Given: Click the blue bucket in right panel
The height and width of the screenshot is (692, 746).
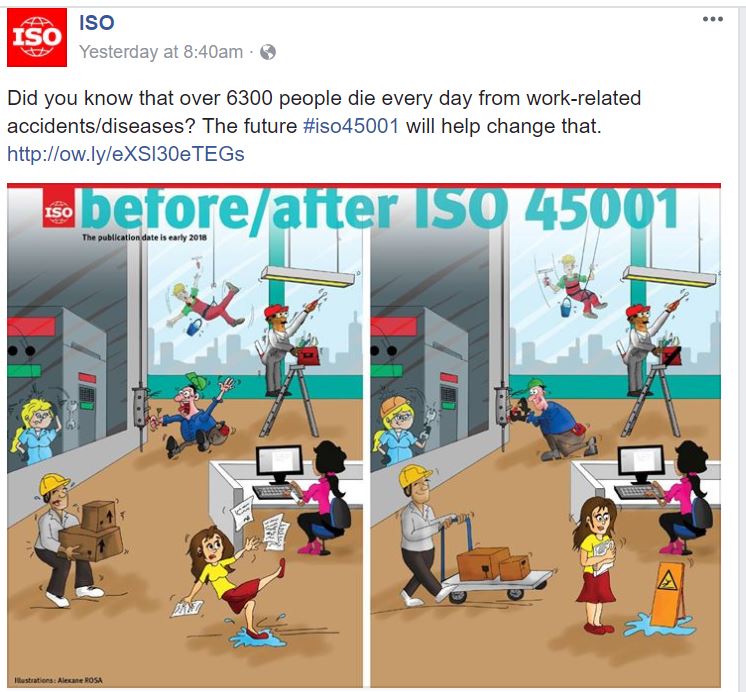Looking at the screenshot, I should click(565, 307).
